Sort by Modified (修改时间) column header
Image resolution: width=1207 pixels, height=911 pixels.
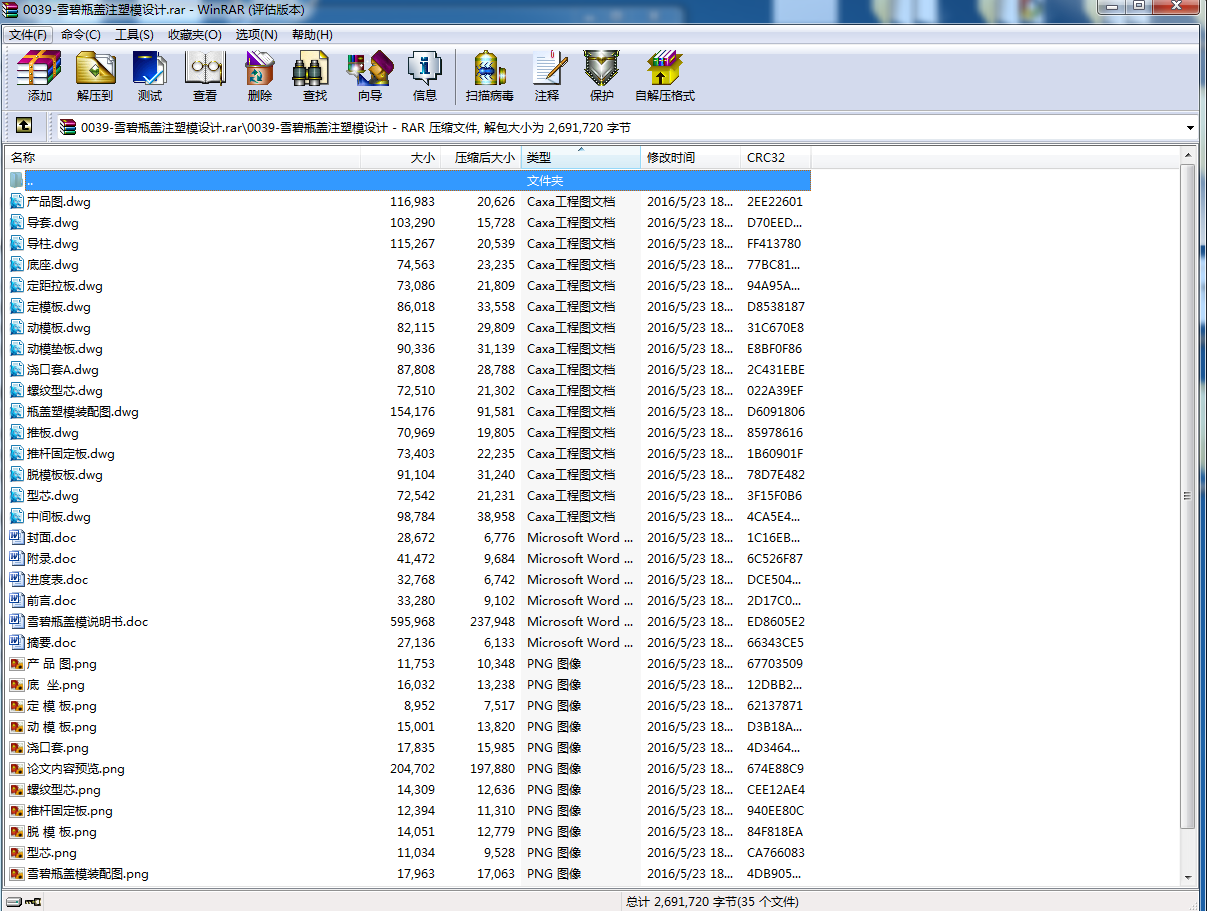click(691, 157)
